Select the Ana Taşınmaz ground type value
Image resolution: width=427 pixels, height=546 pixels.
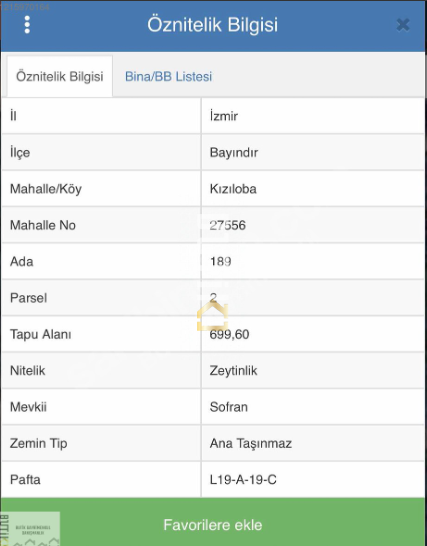point(251,443)
